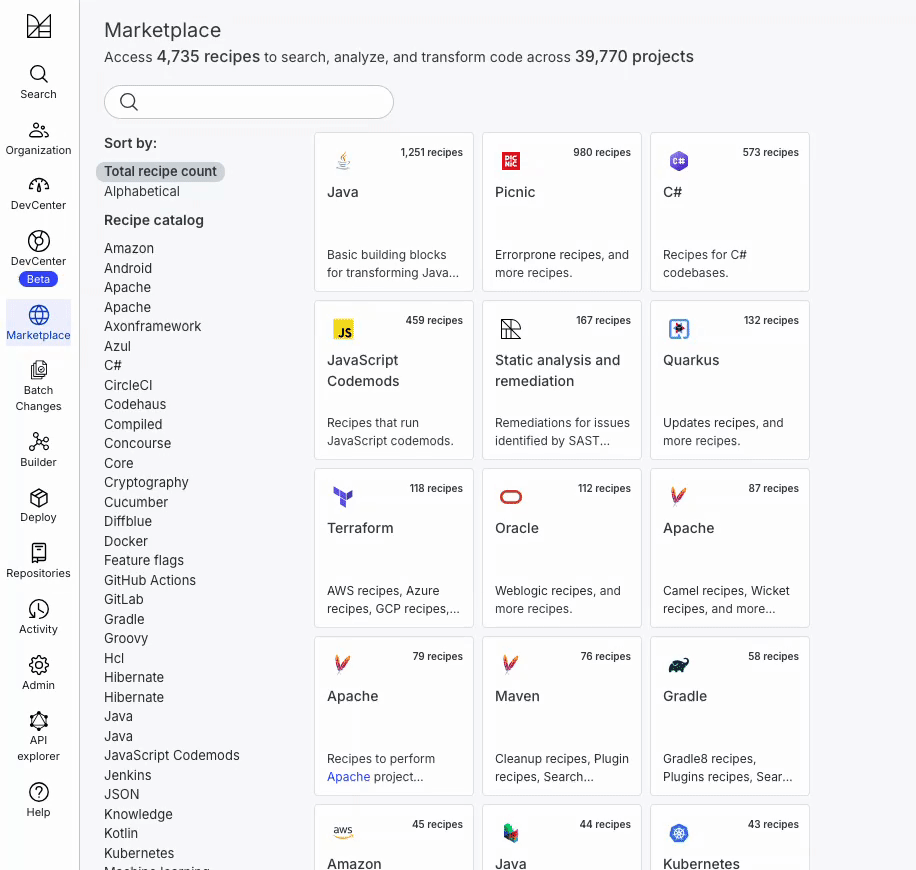916x870 pixels.
Task: Select Azul in recipe catalog
Action: [x=117, y=346]
